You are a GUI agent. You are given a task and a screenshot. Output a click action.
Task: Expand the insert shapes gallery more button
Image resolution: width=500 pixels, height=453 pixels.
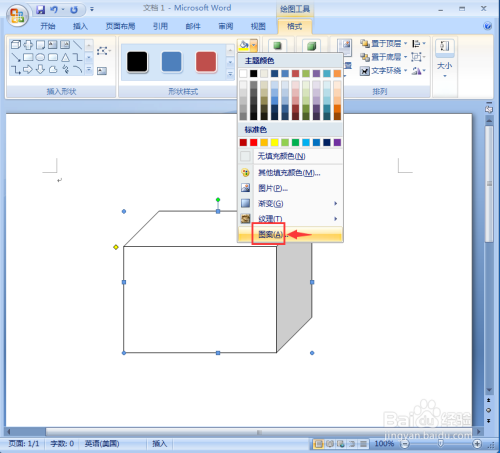tap(89, 69)
